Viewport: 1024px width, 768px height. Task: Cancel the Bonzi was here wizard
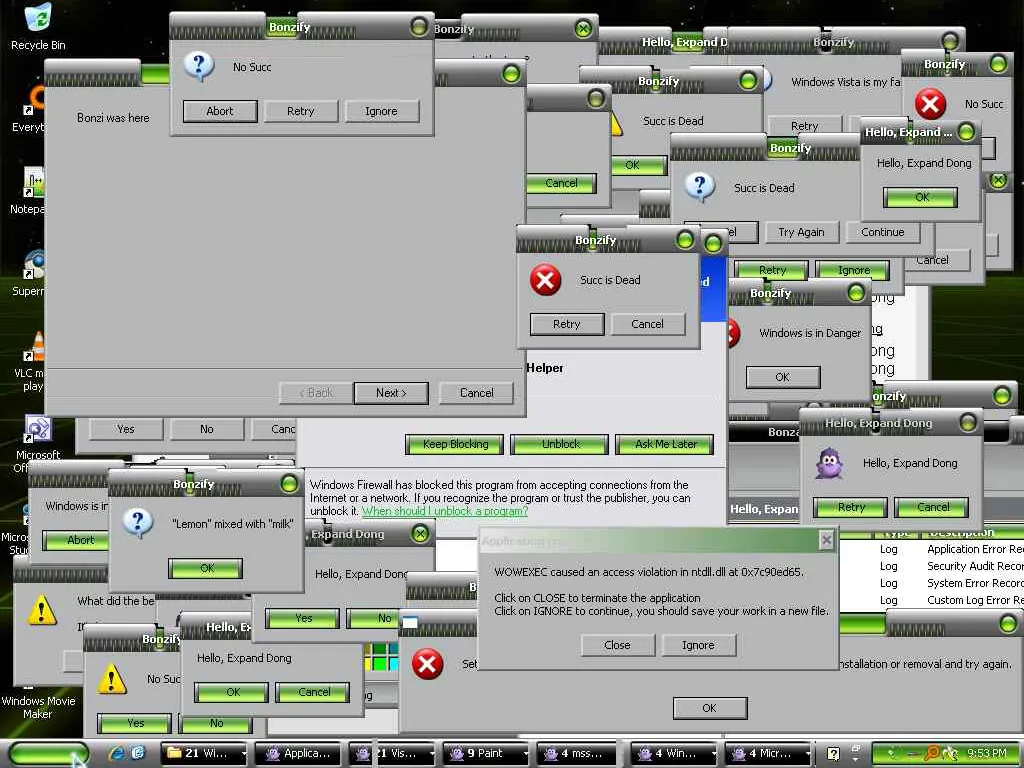pyautogui.click(x=477, y=392)
